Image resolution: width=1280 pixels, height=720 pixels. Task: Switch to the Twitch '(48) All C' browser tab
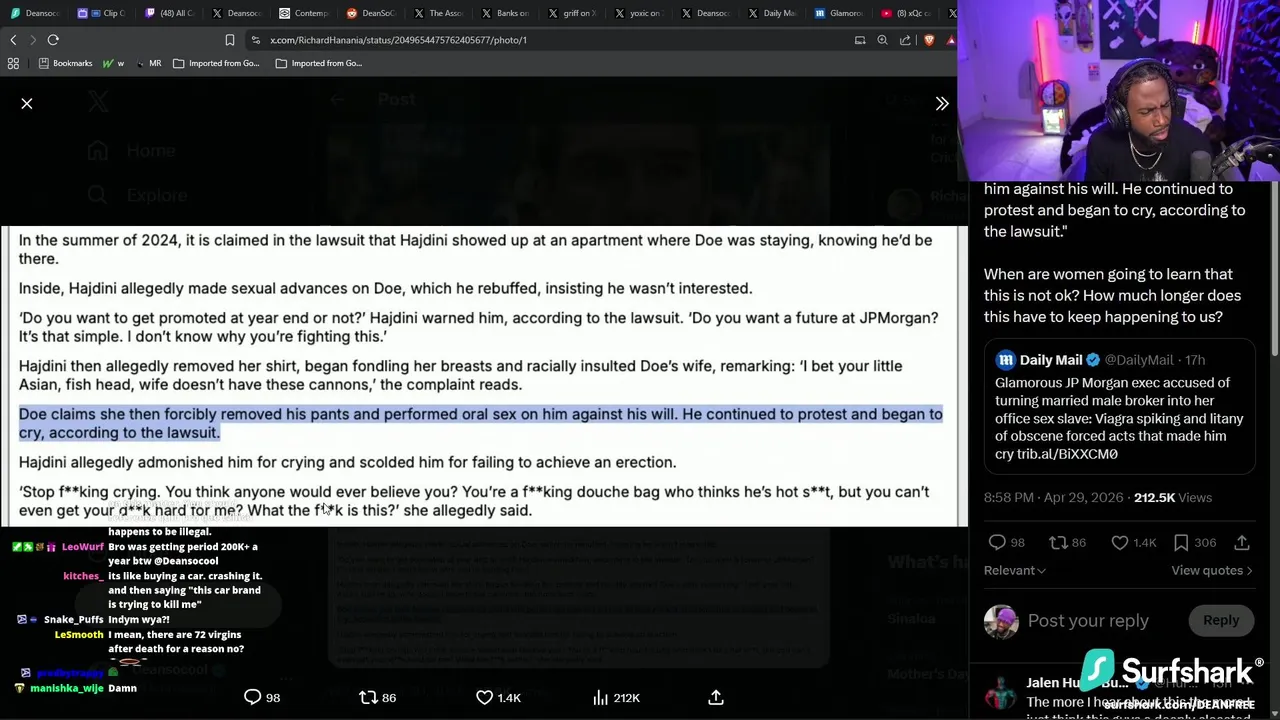(x=171, y=13)
